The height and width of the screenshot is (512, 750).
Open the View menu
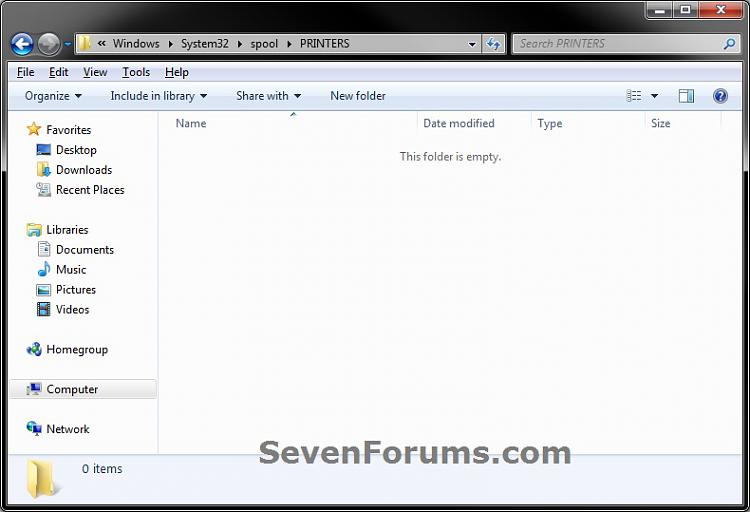pyautogui.click(x=95, y=72)
